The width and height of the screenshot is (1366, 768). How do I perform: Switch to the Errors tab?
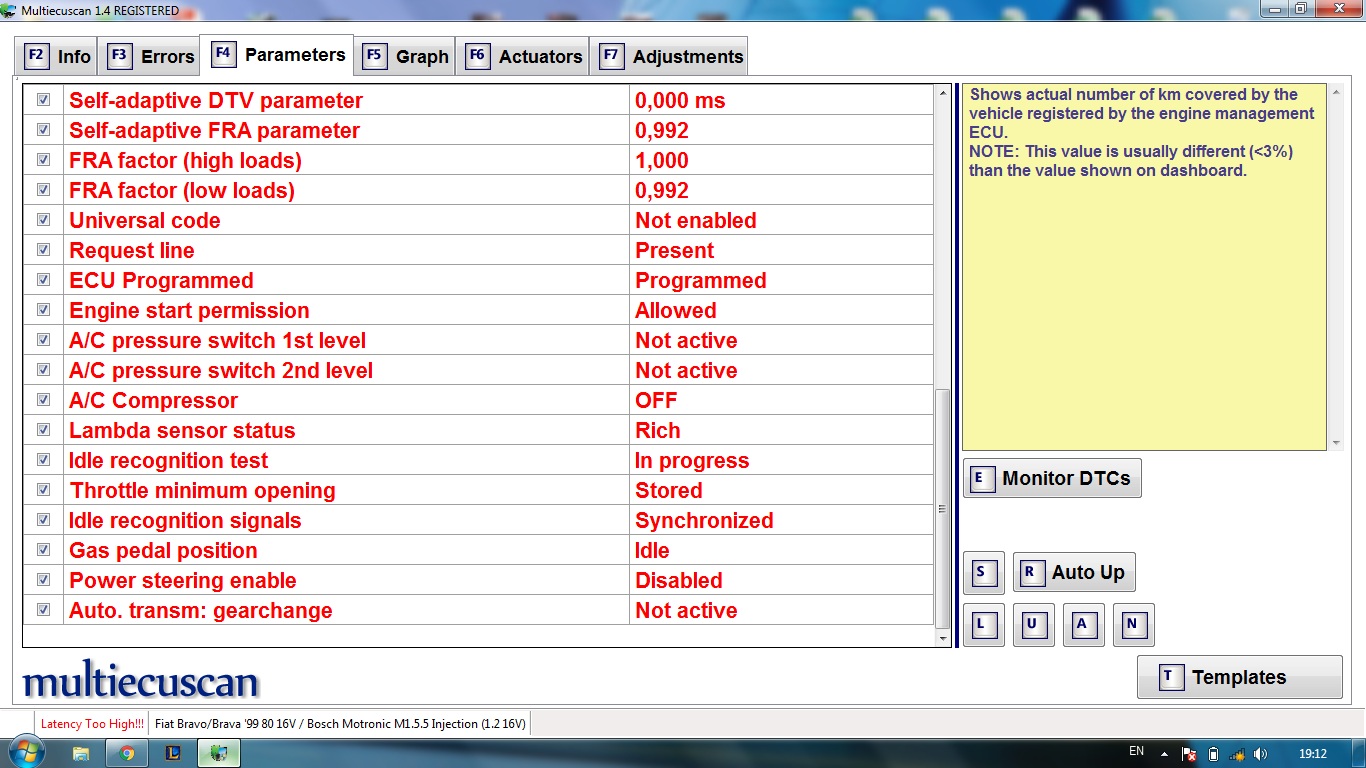(x=152, y=56)
